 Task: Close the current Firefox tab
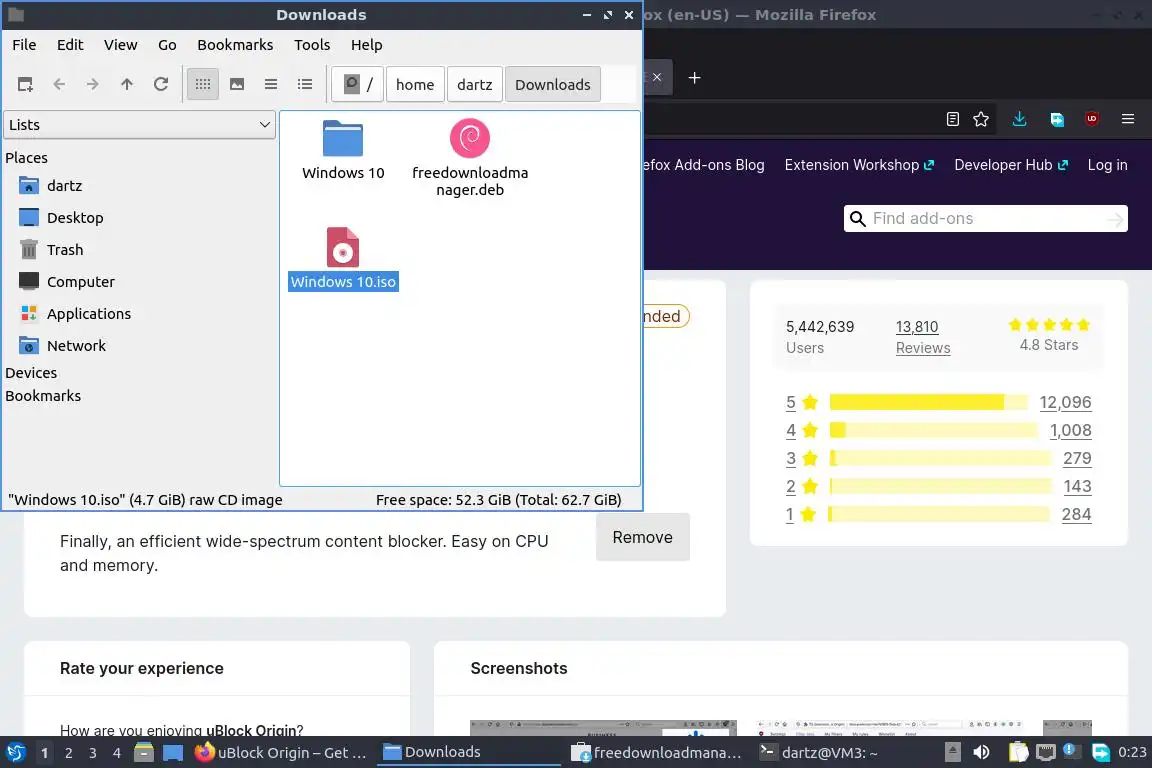coord(657,77)
